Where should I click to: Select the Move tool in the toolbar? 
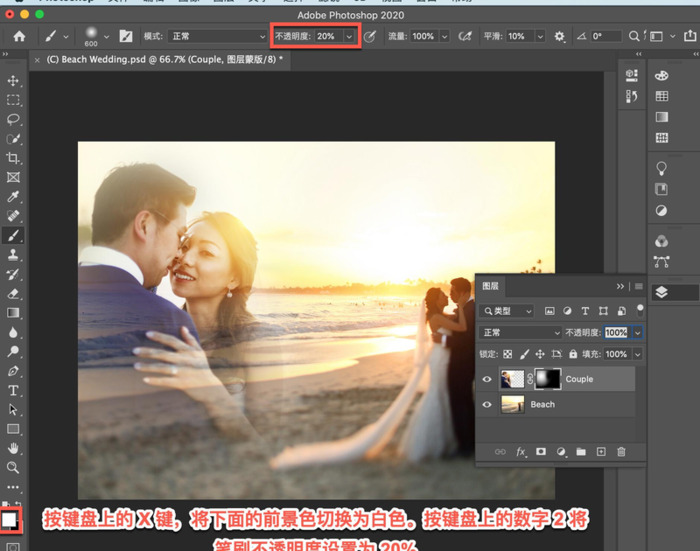pos(13,81)
